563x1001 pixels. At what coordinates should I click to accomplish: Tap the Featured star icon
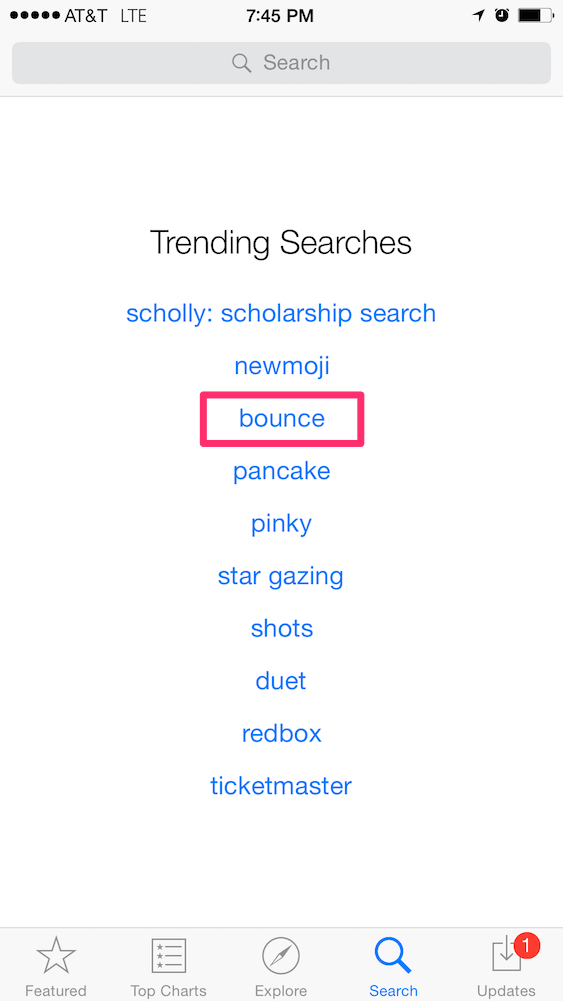click(56, 956)
